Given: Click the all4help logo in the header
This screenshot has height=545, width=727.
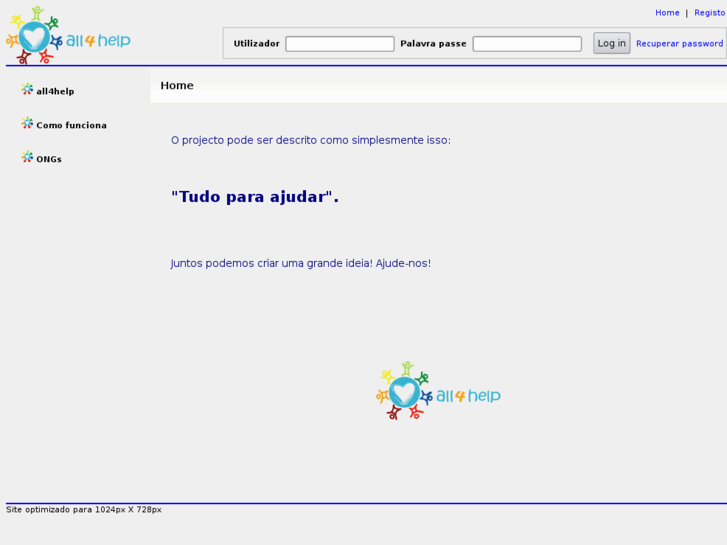Looking at the screenshot, I should pos(68,35).
